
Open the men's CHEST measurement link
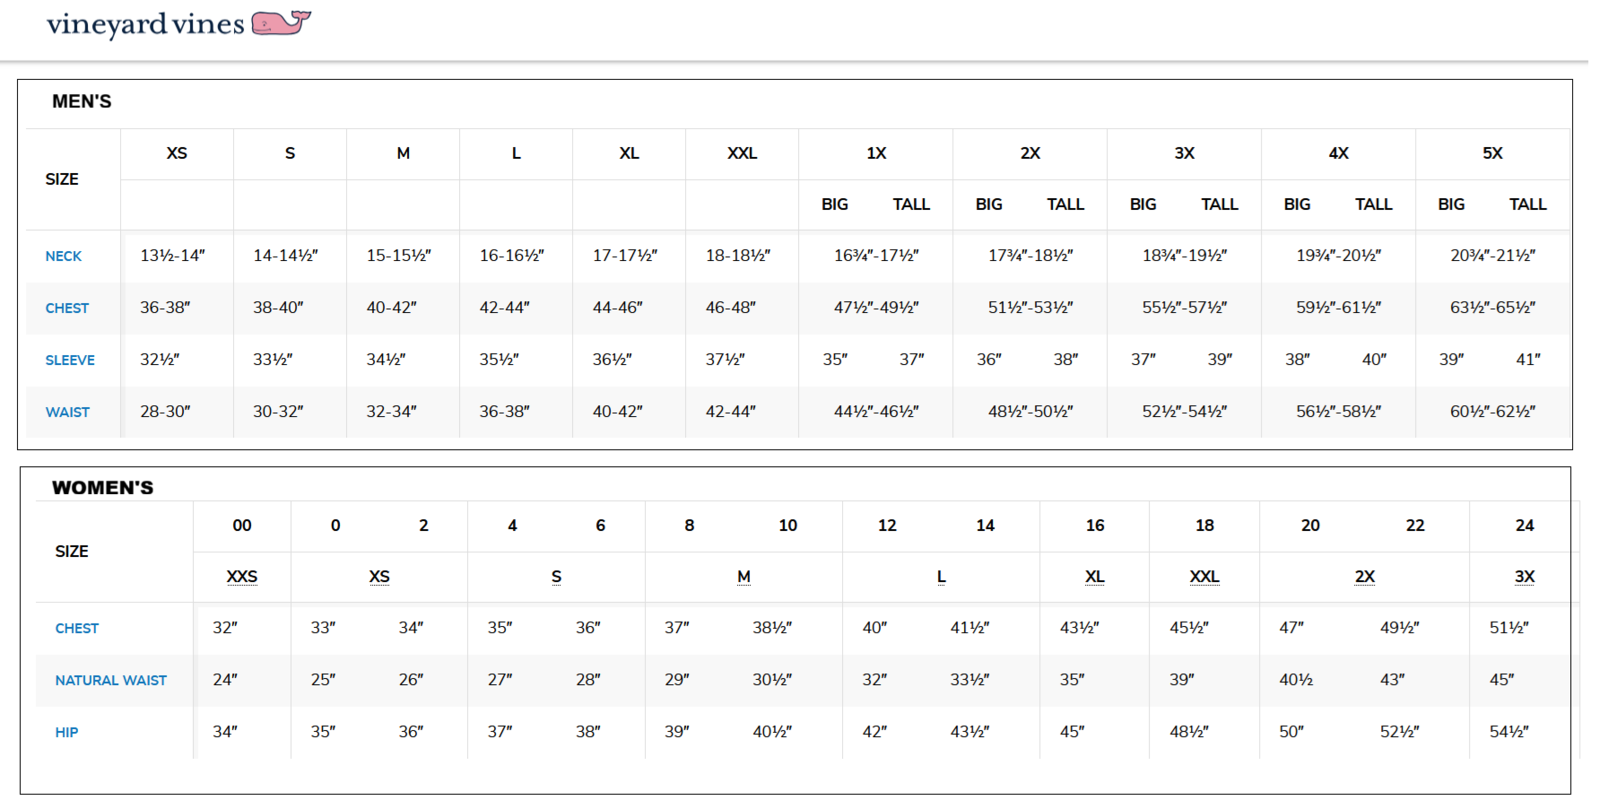point(67,308)
